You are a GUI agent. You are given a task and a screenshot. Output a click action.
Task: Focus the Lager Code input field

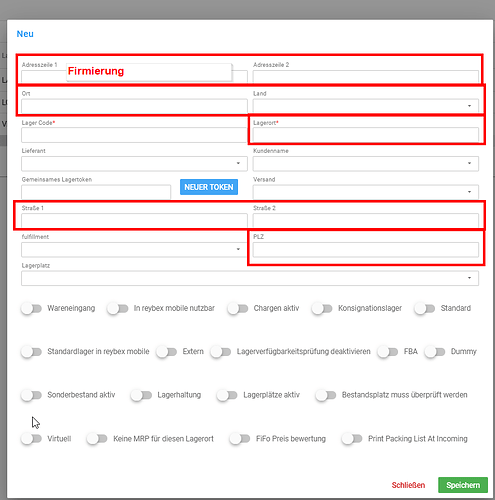pyautogui.click(x=134, y=135)
